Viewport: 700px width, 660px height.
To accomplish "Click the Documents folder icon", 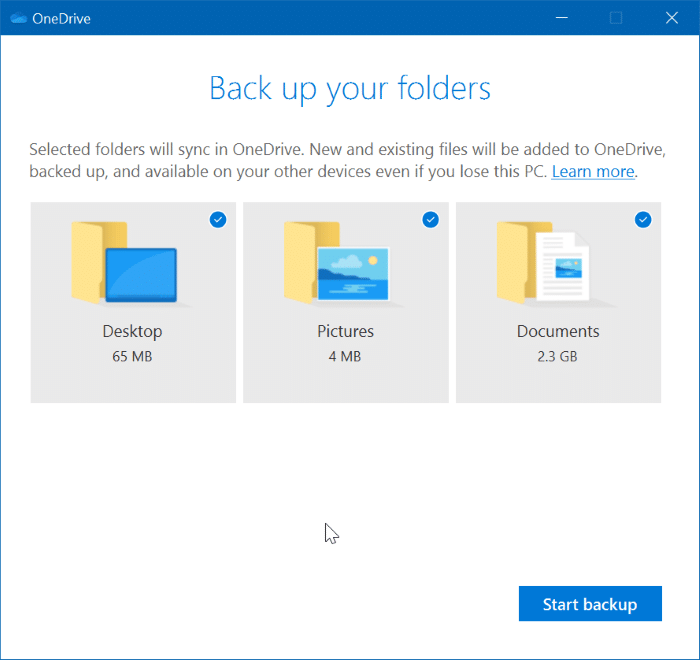I will tap(543, 263).
